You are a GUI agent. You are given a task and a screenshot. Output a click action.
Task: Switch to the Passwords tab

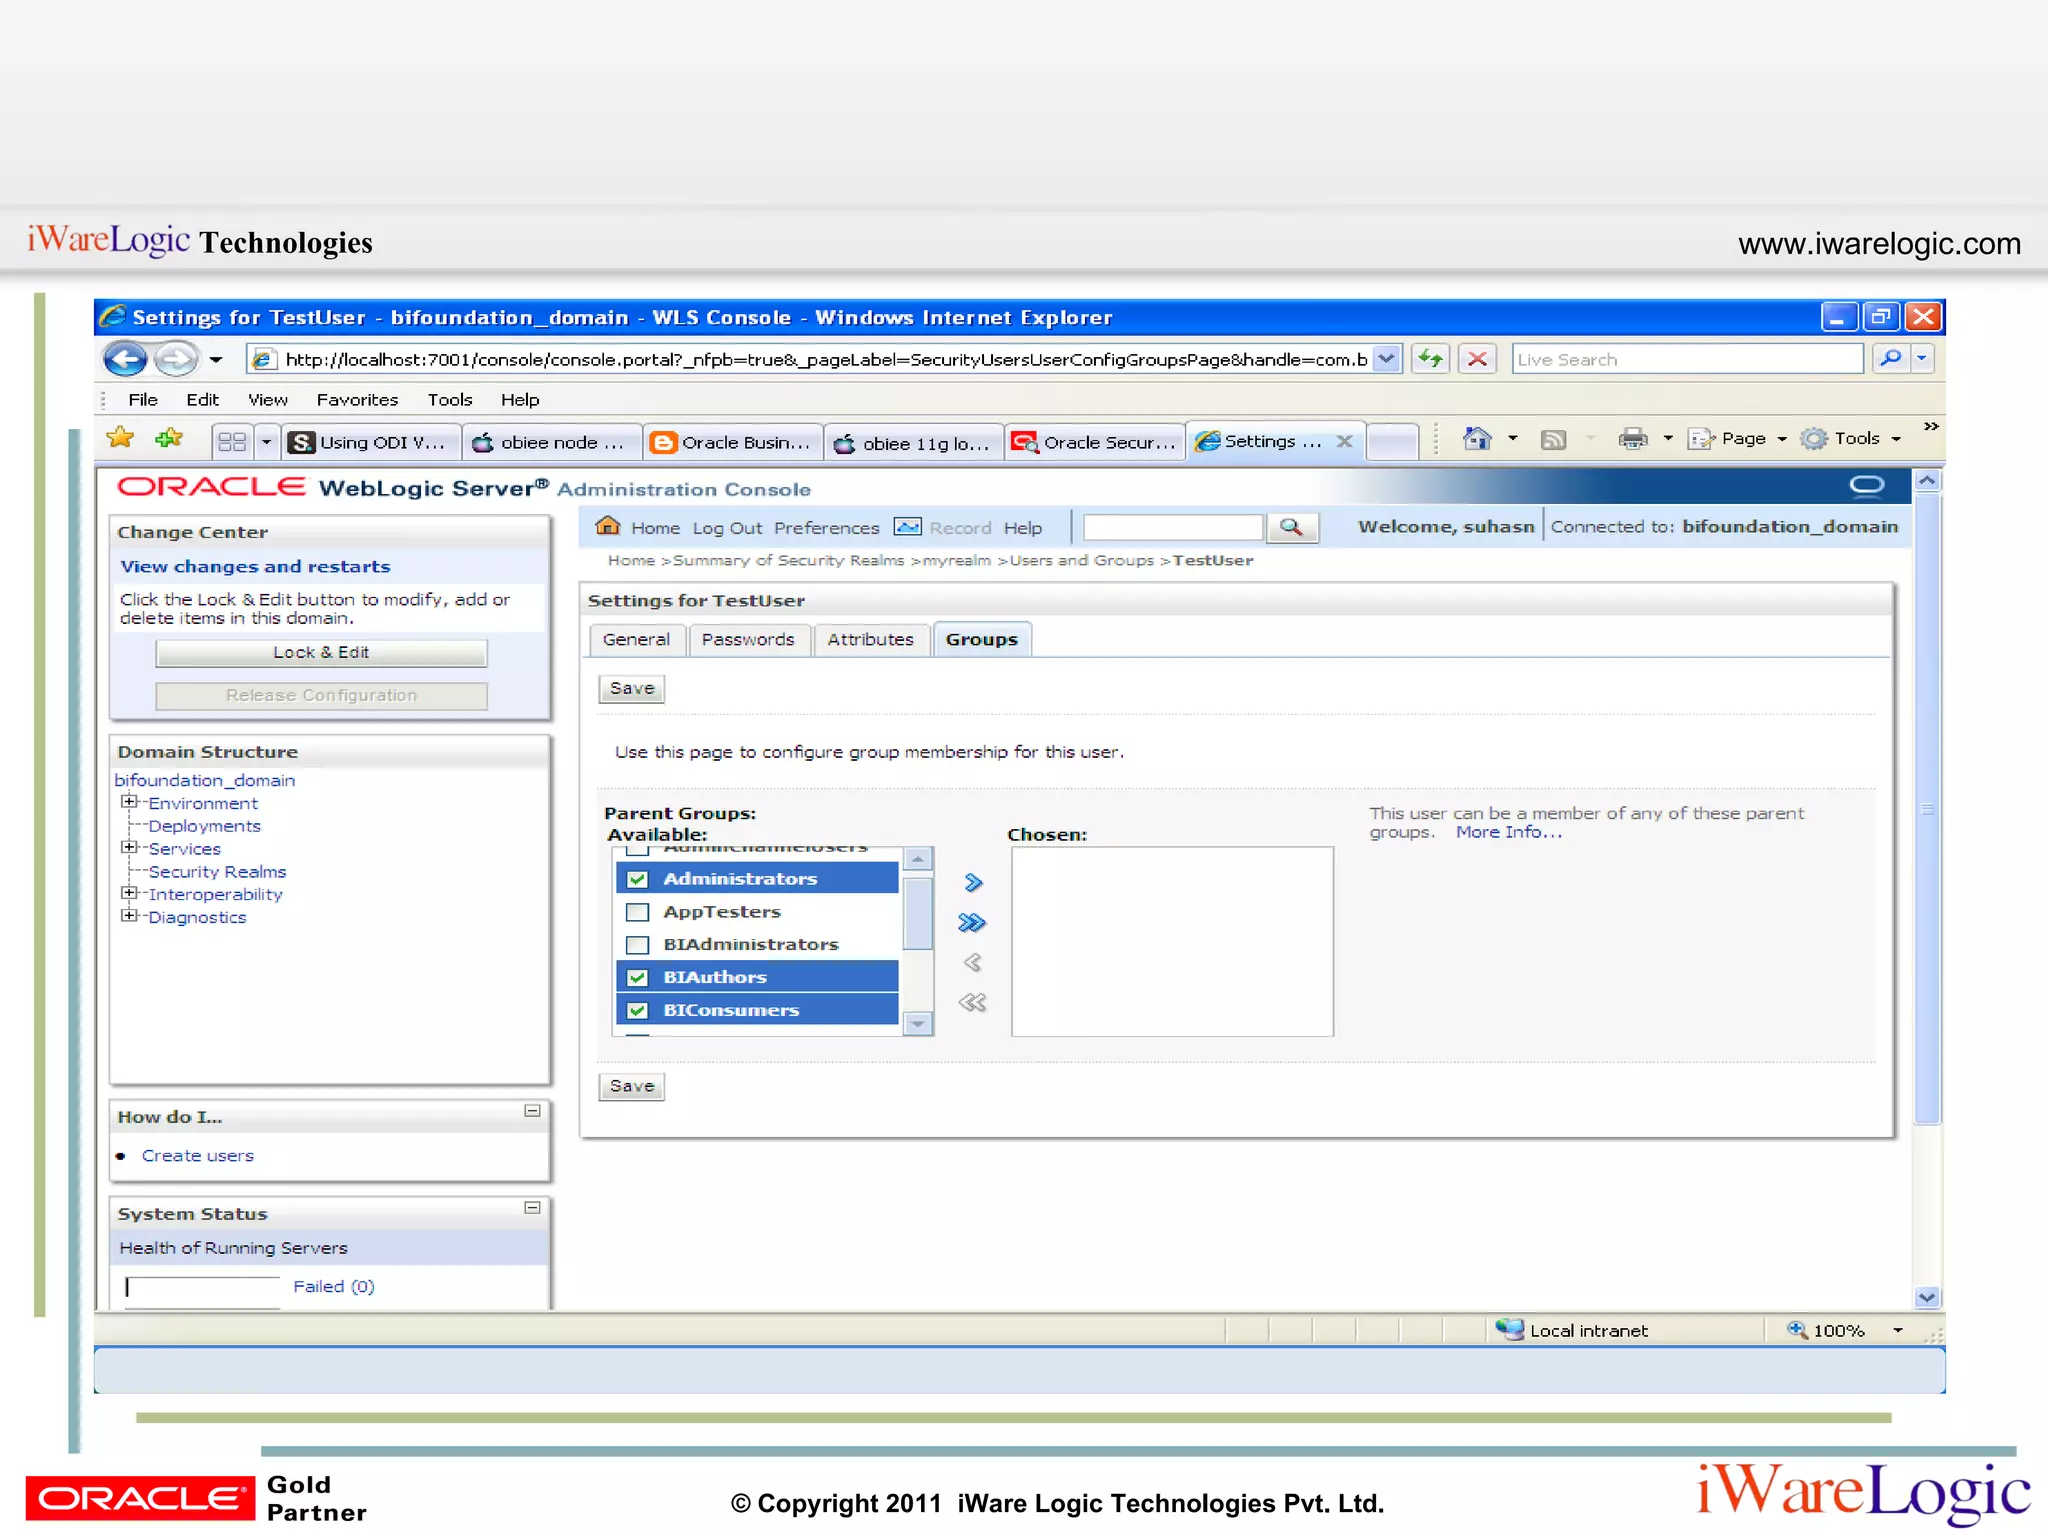[747, 640]
